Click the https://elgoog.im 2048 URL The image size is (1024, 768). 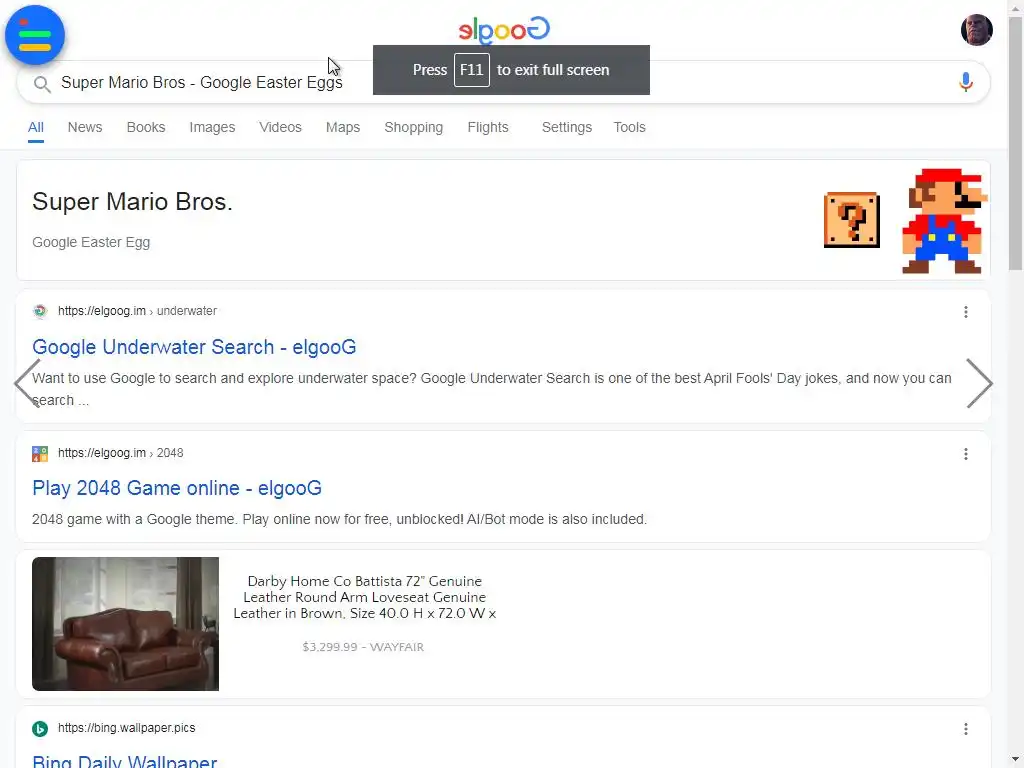pyautogui.click(x=120, y=453)
